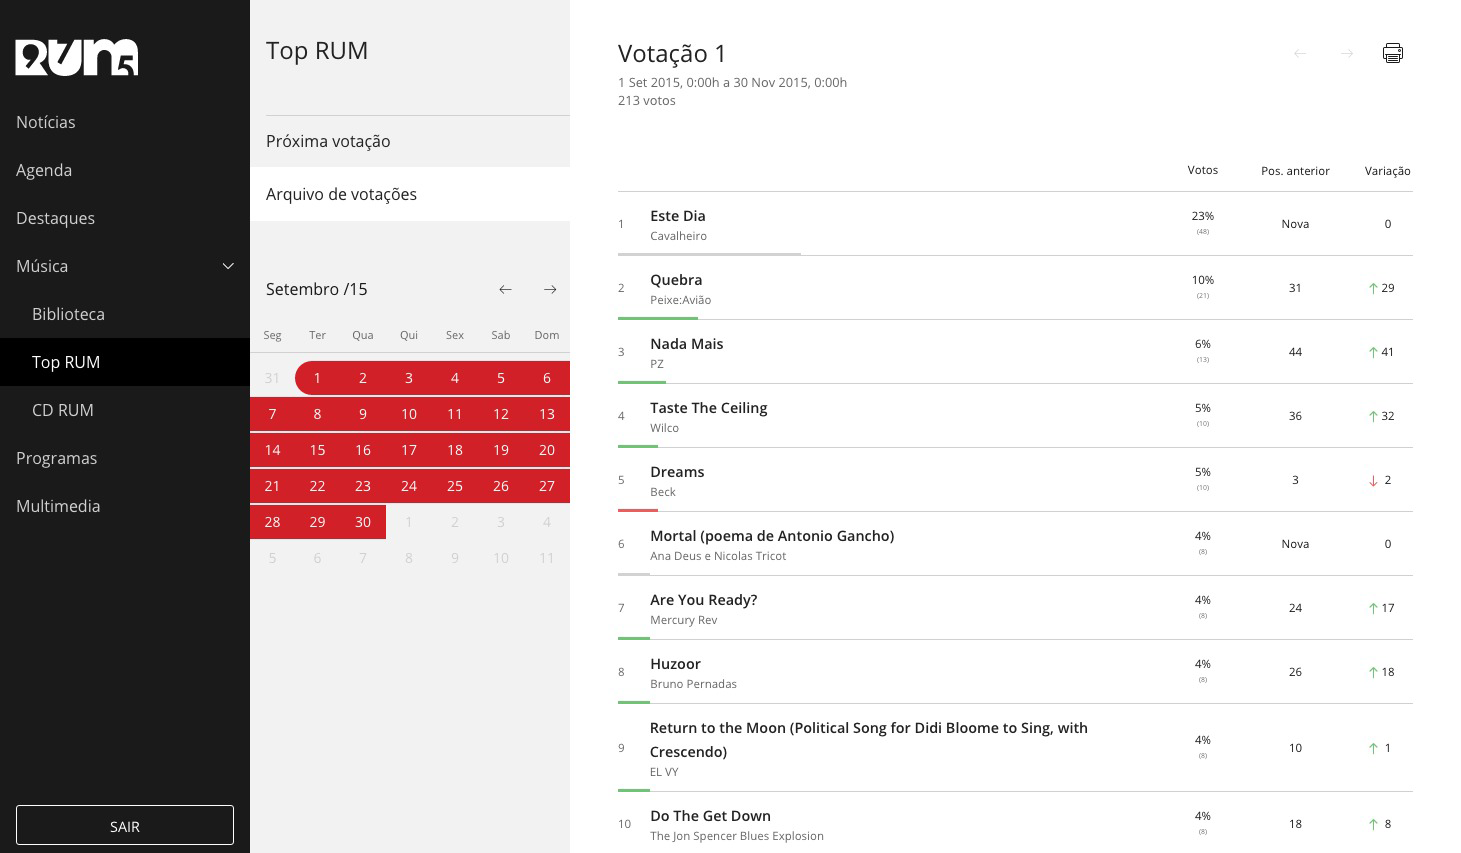Open song Dreams by Beck

click(677, 472)
